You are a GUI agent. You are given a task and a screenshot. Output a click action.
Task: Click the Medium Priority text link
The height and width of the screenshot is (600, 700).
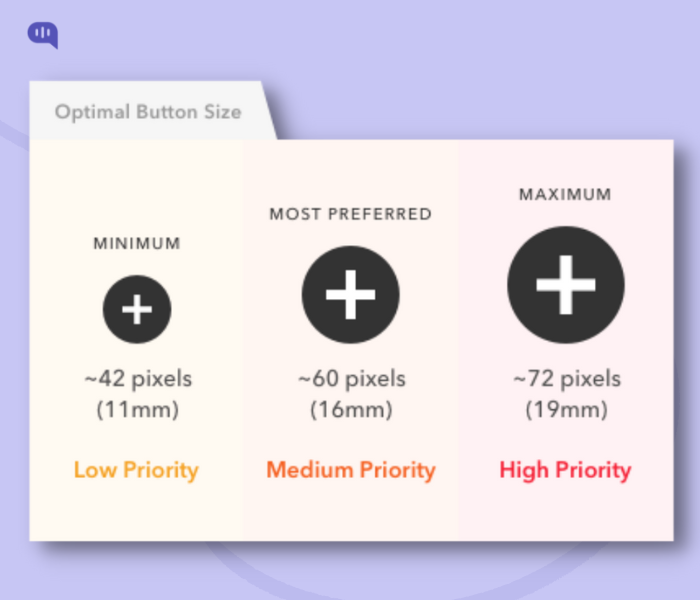(351, 471)
